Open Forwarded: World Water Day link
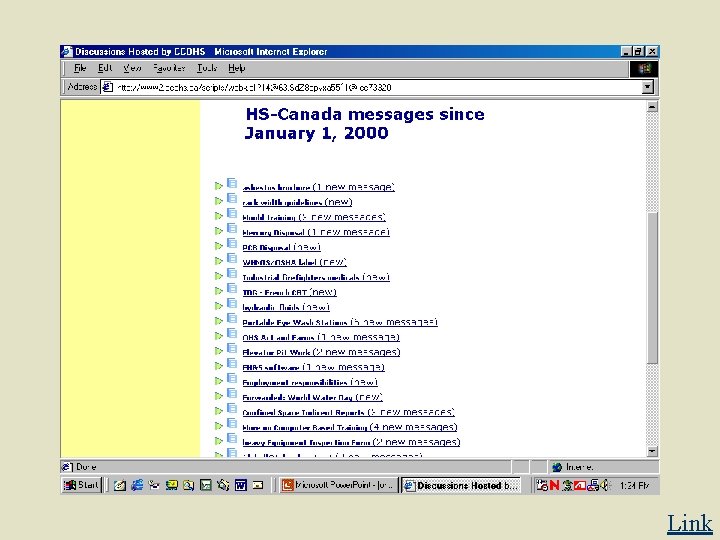The width and height of the screenshot is (720, 540). [x=313, y=397]
